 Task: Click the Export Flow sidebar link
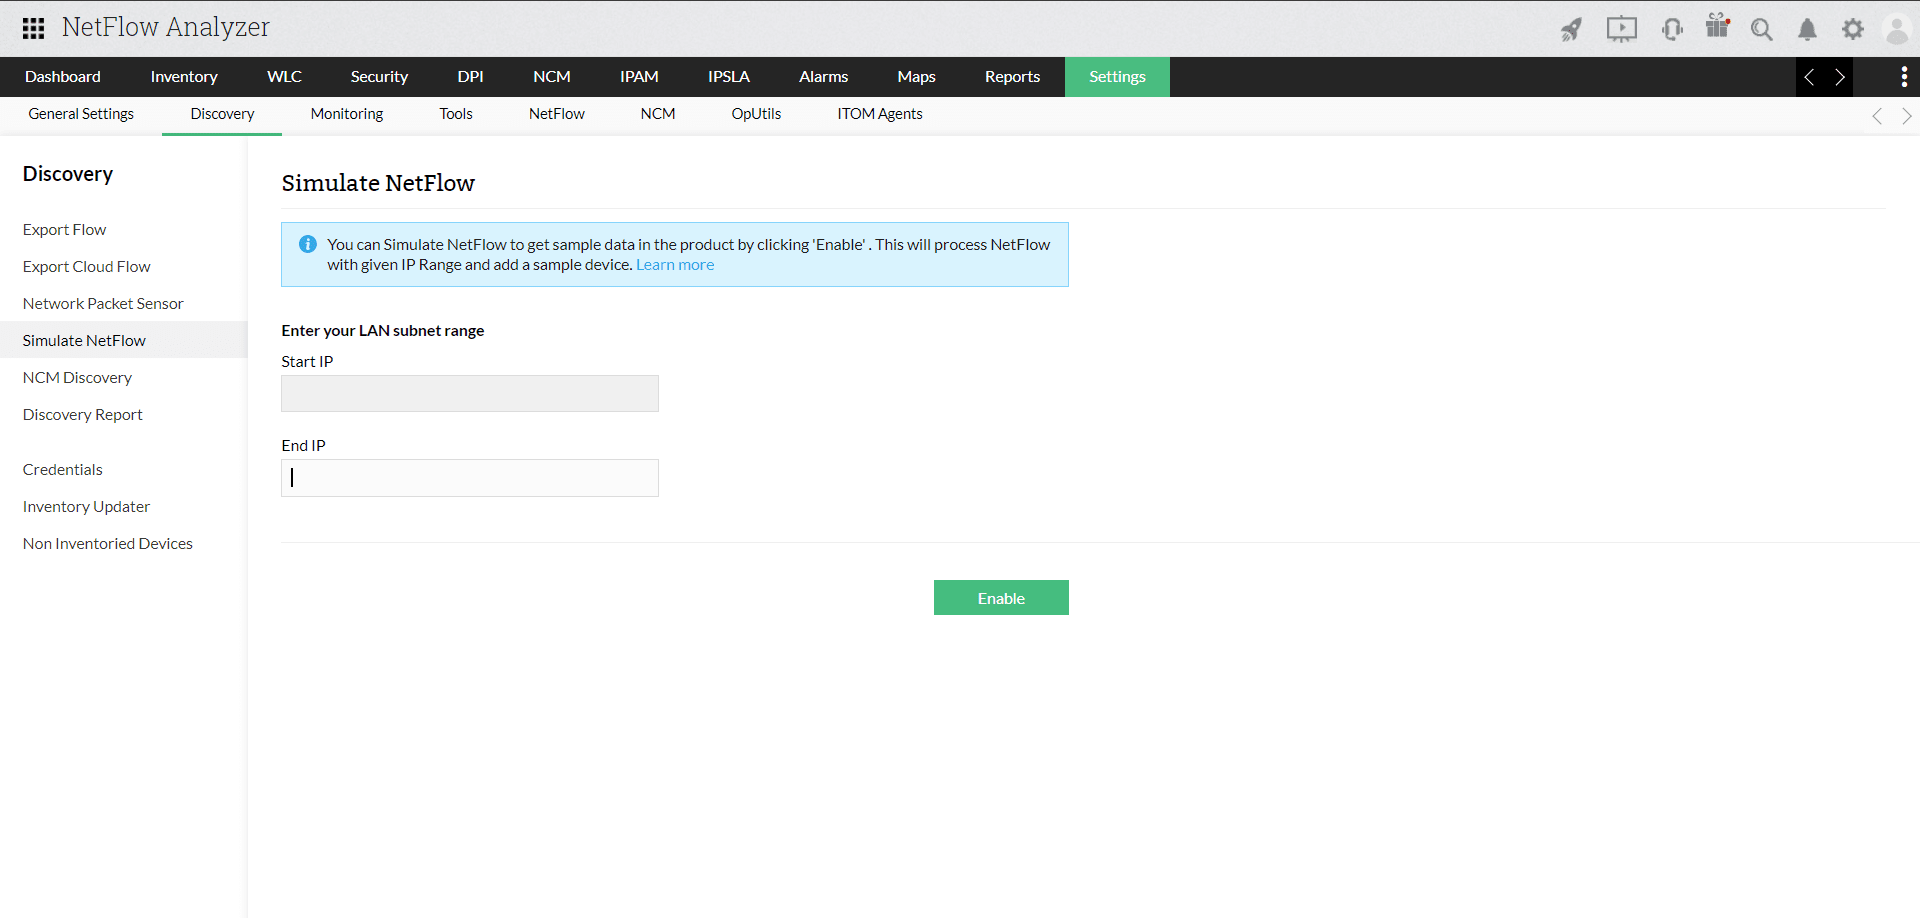65,230
